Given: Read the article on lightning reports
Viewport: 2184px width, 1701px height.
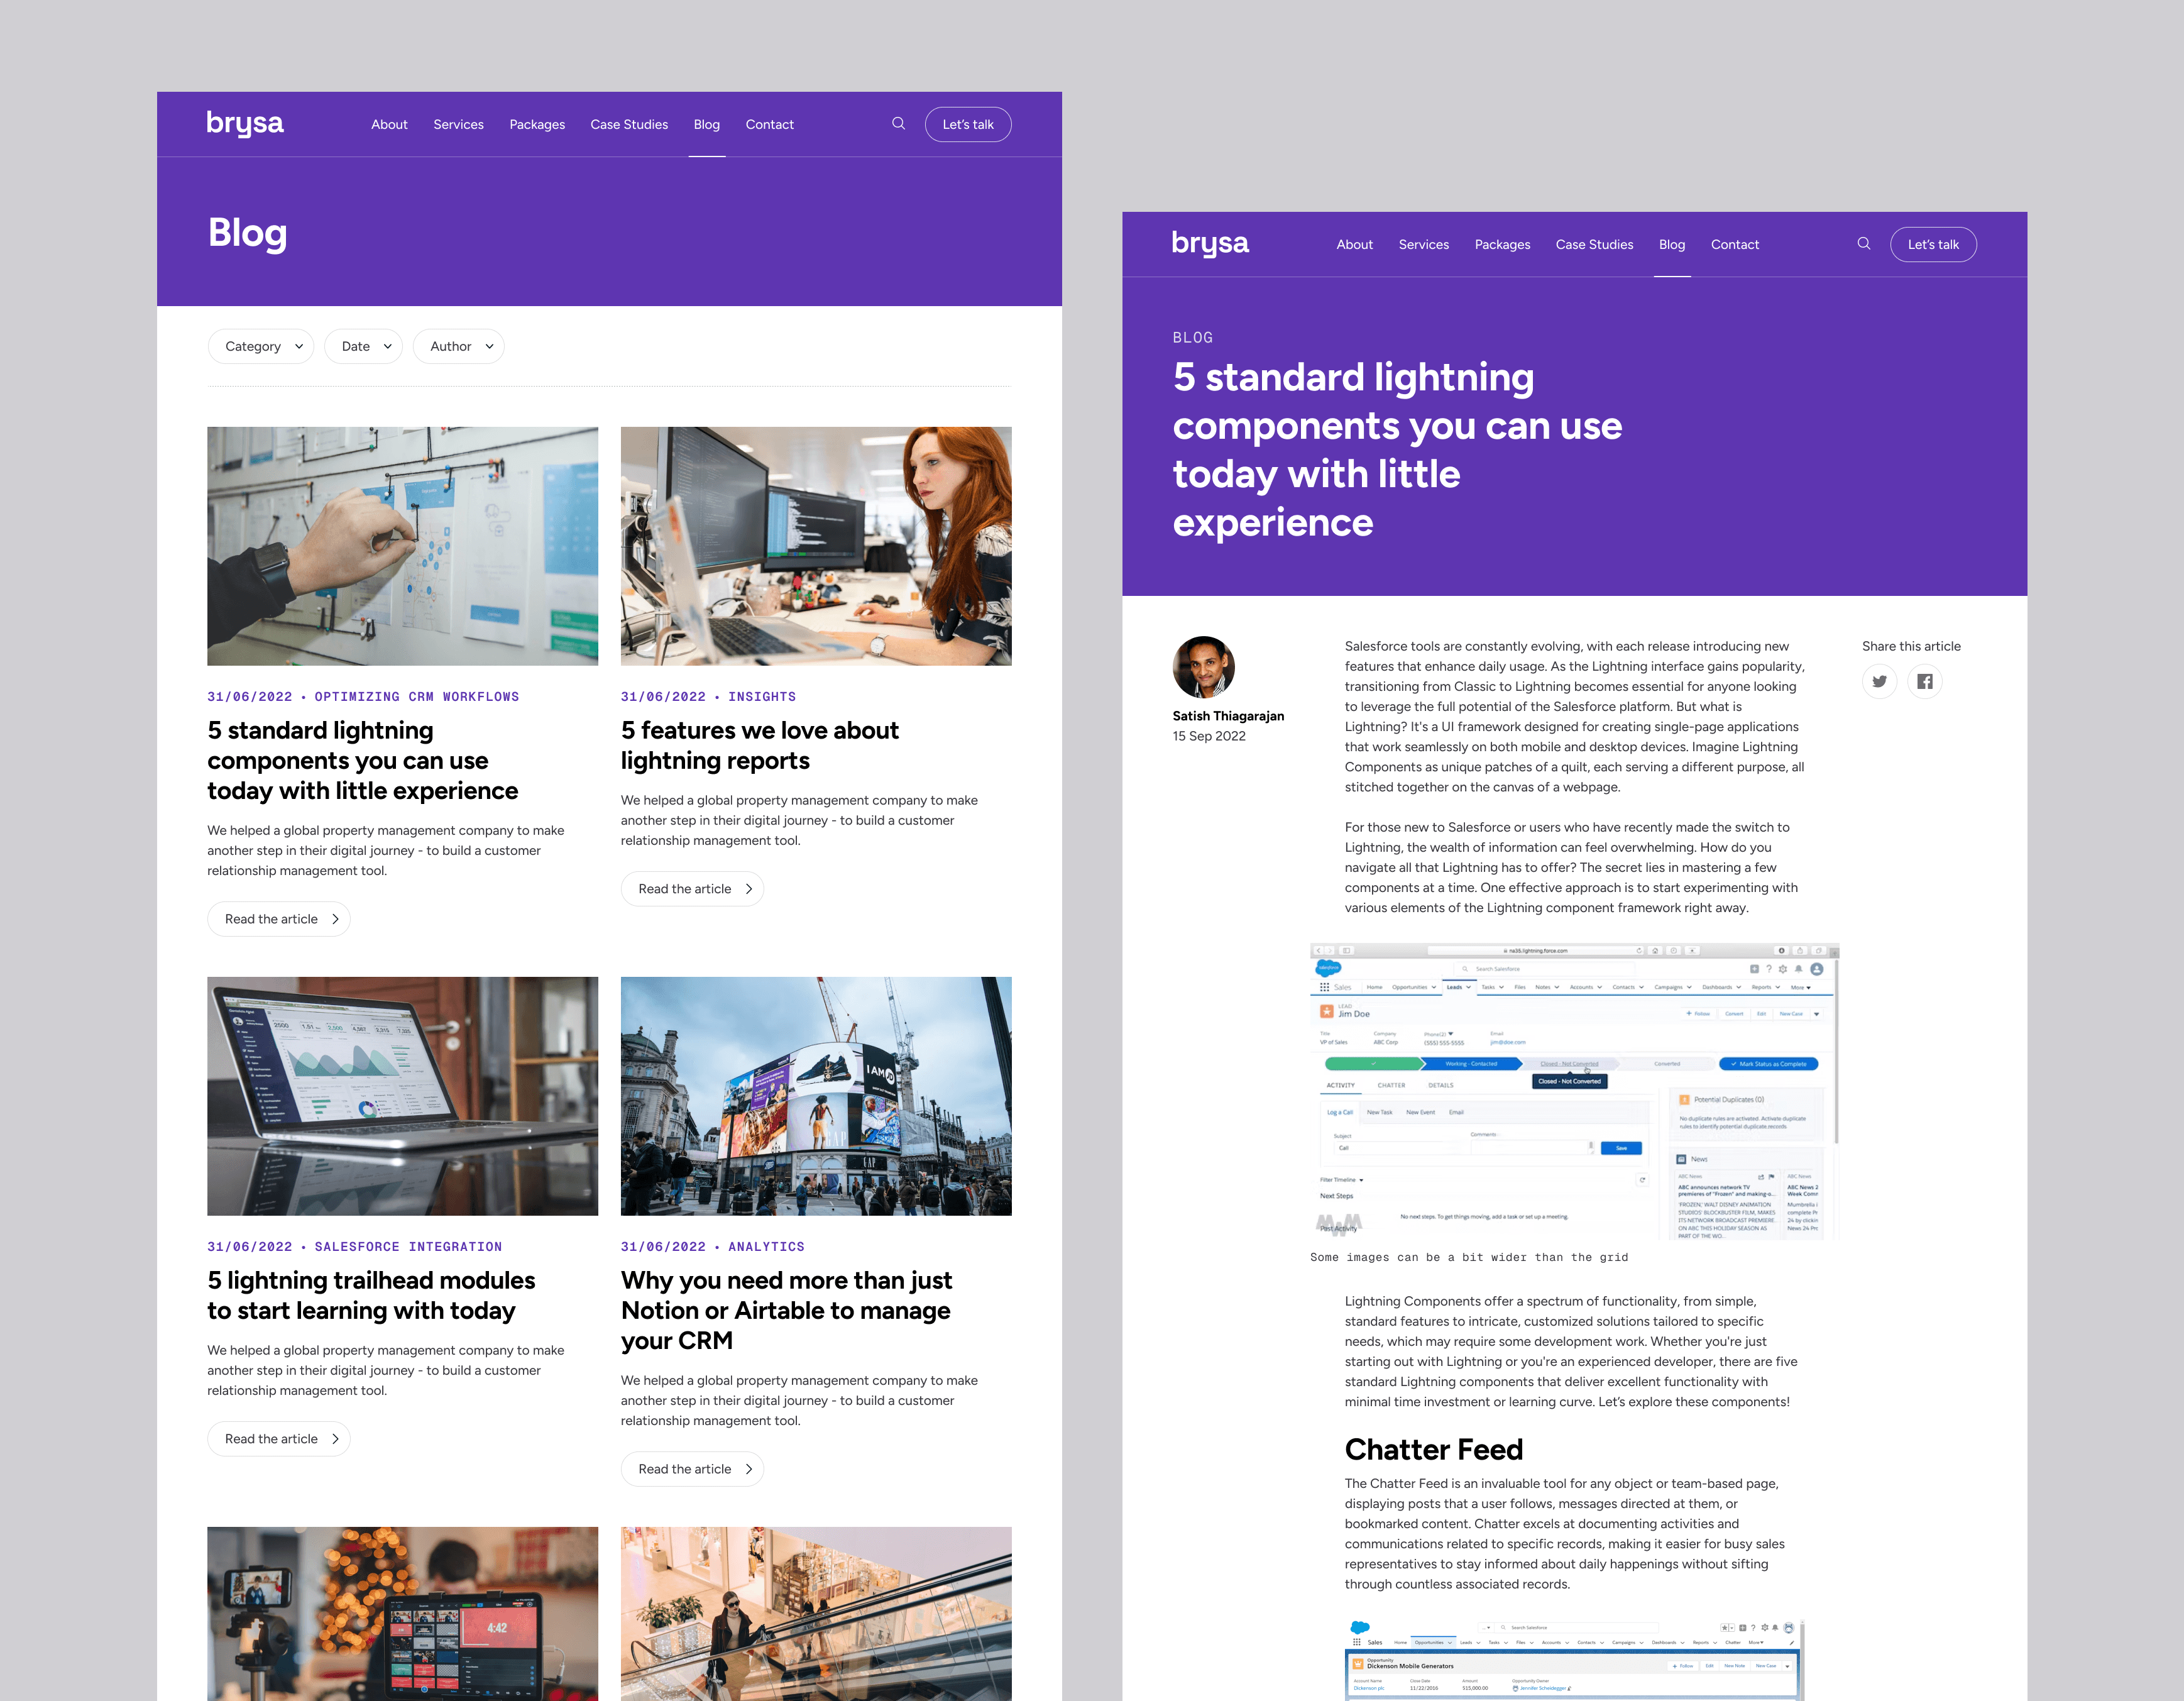Looking at the screenshot, I should pyautogui.click(x=692, y=889).
